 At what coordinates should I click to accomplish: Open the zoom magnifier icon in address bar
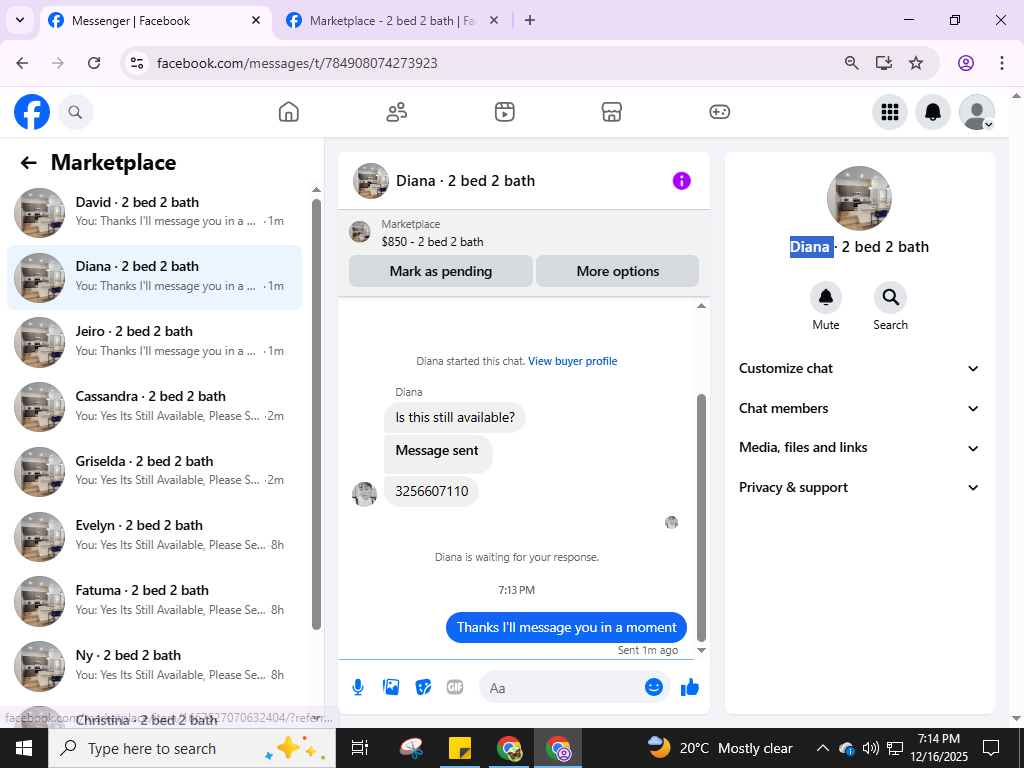[x=852, y=63]
